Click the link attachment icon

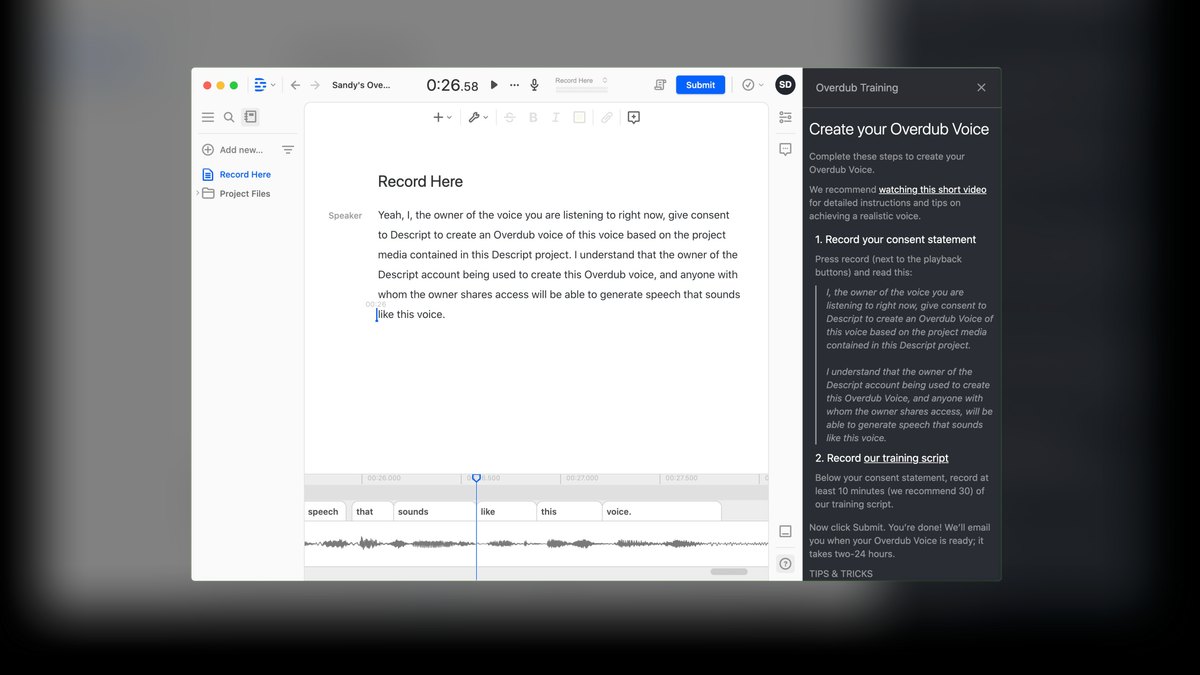coord(606,117)
